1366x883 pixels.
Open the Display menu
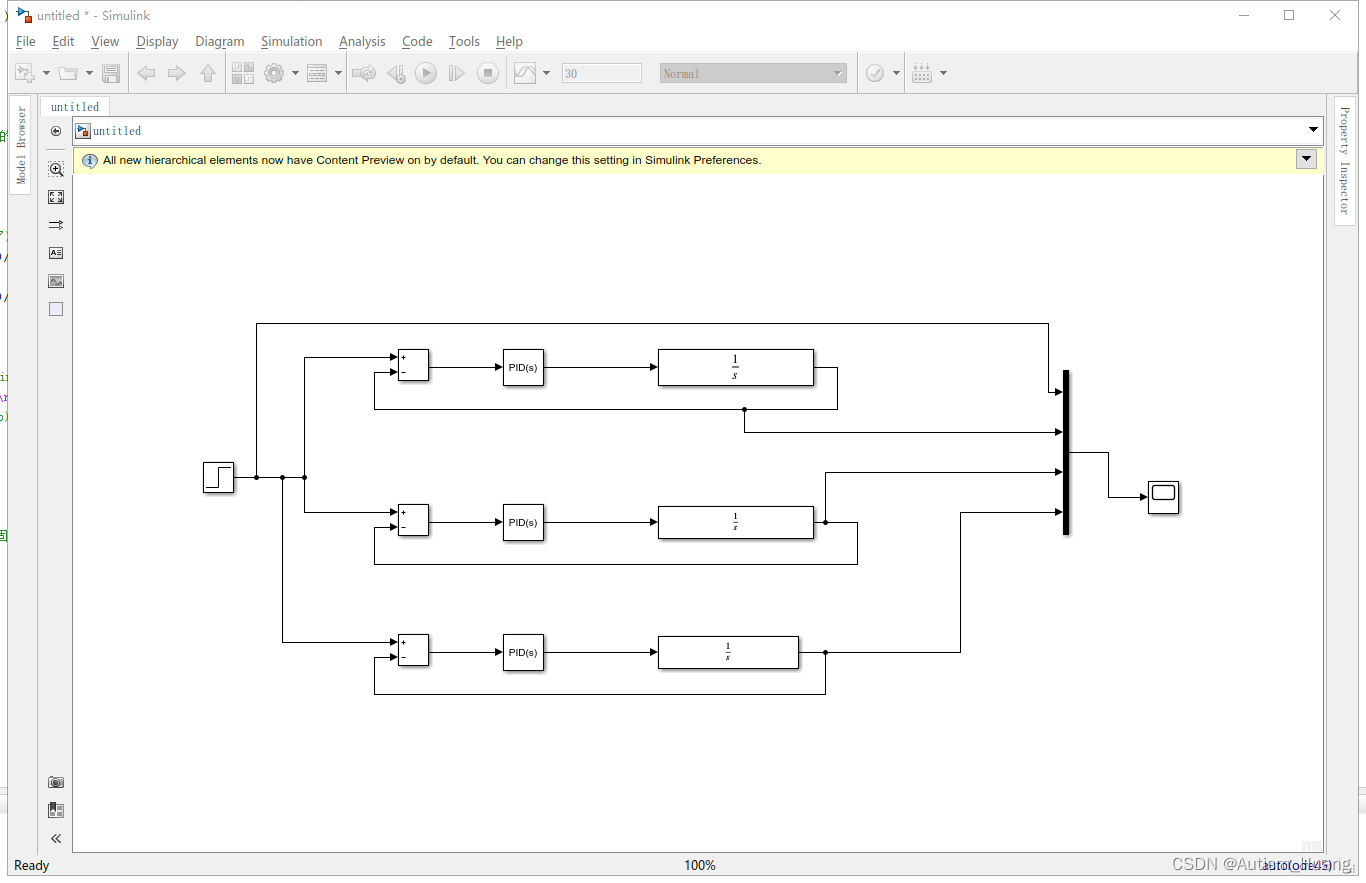[x=157, y=41]
